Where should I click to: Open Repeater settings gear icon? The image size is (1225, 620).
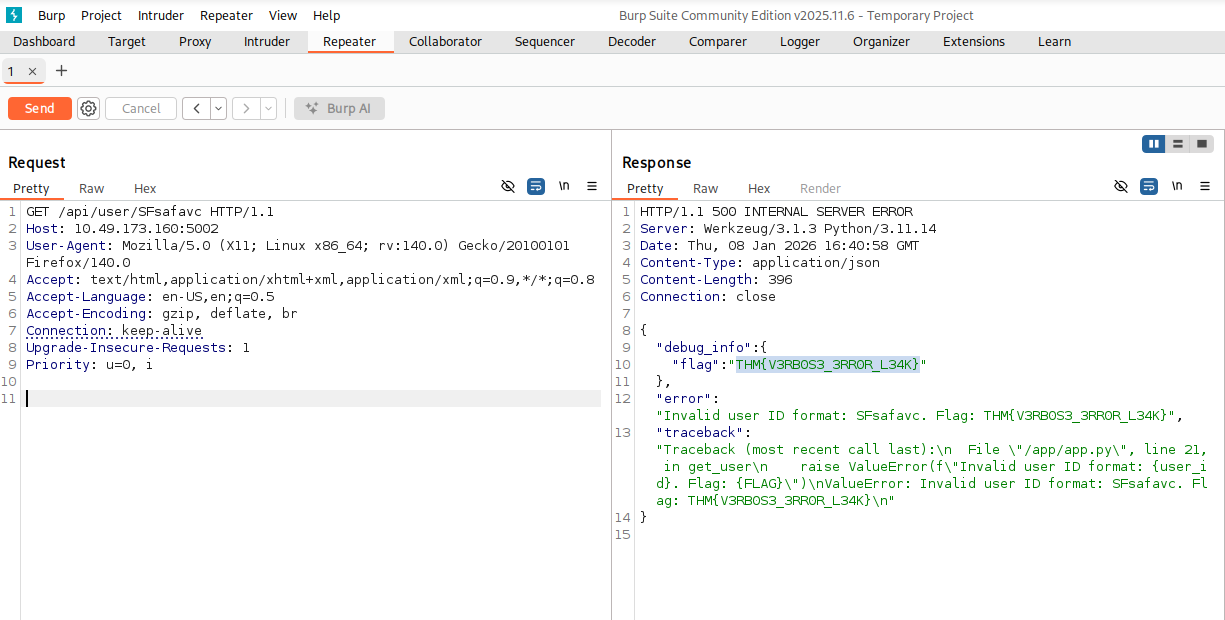click(x=89, y=109)
